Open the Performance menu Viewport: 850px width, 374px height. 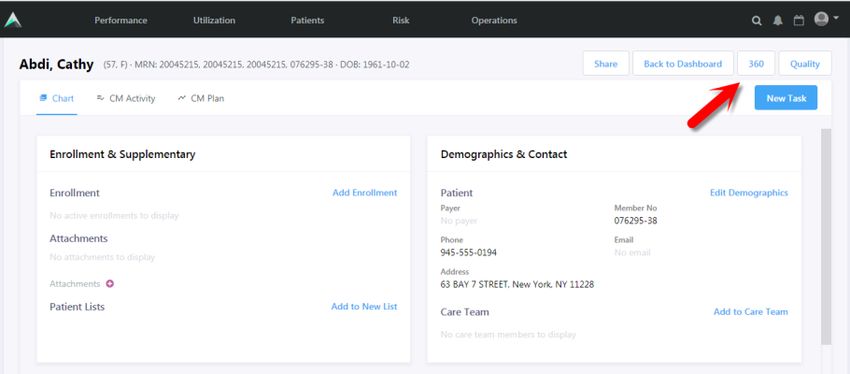pyautogui.click(x=120, y=20)
